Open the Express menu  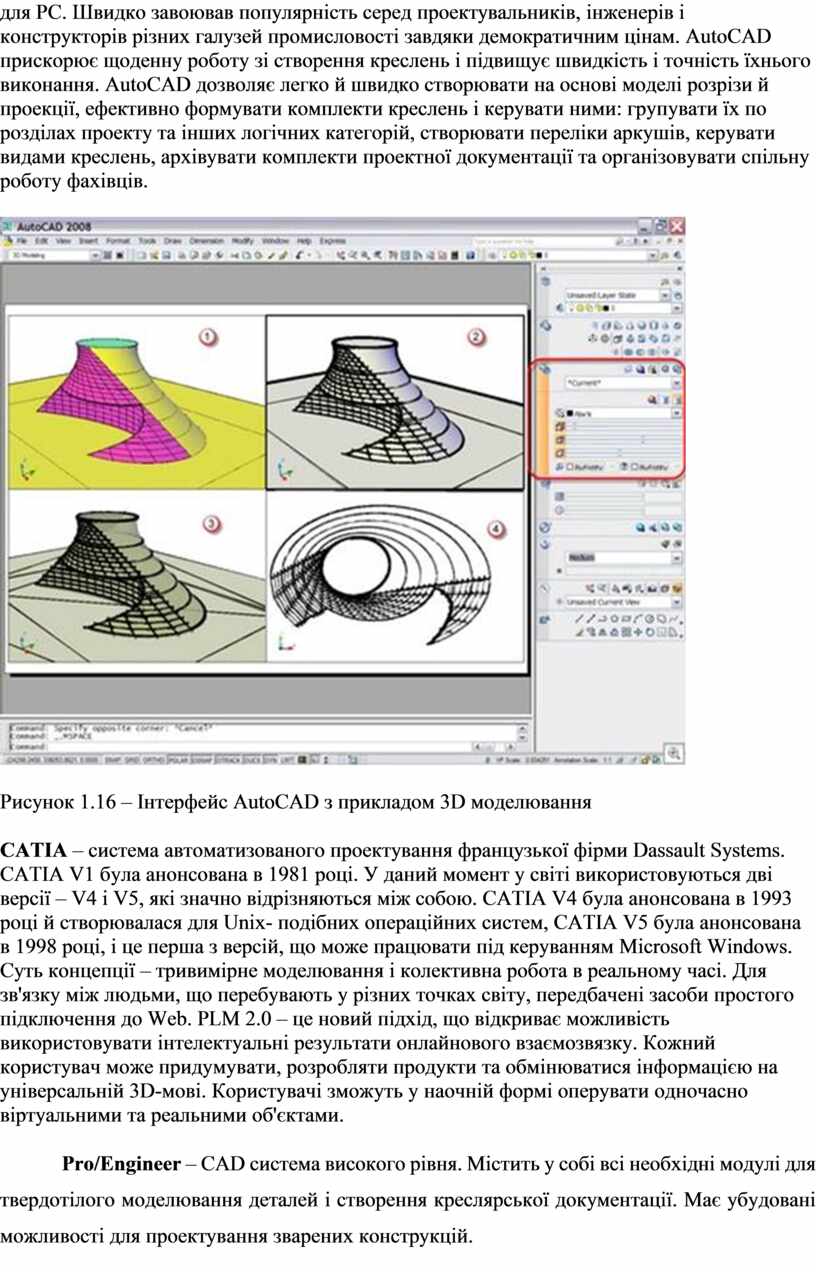tap(332, 240)
